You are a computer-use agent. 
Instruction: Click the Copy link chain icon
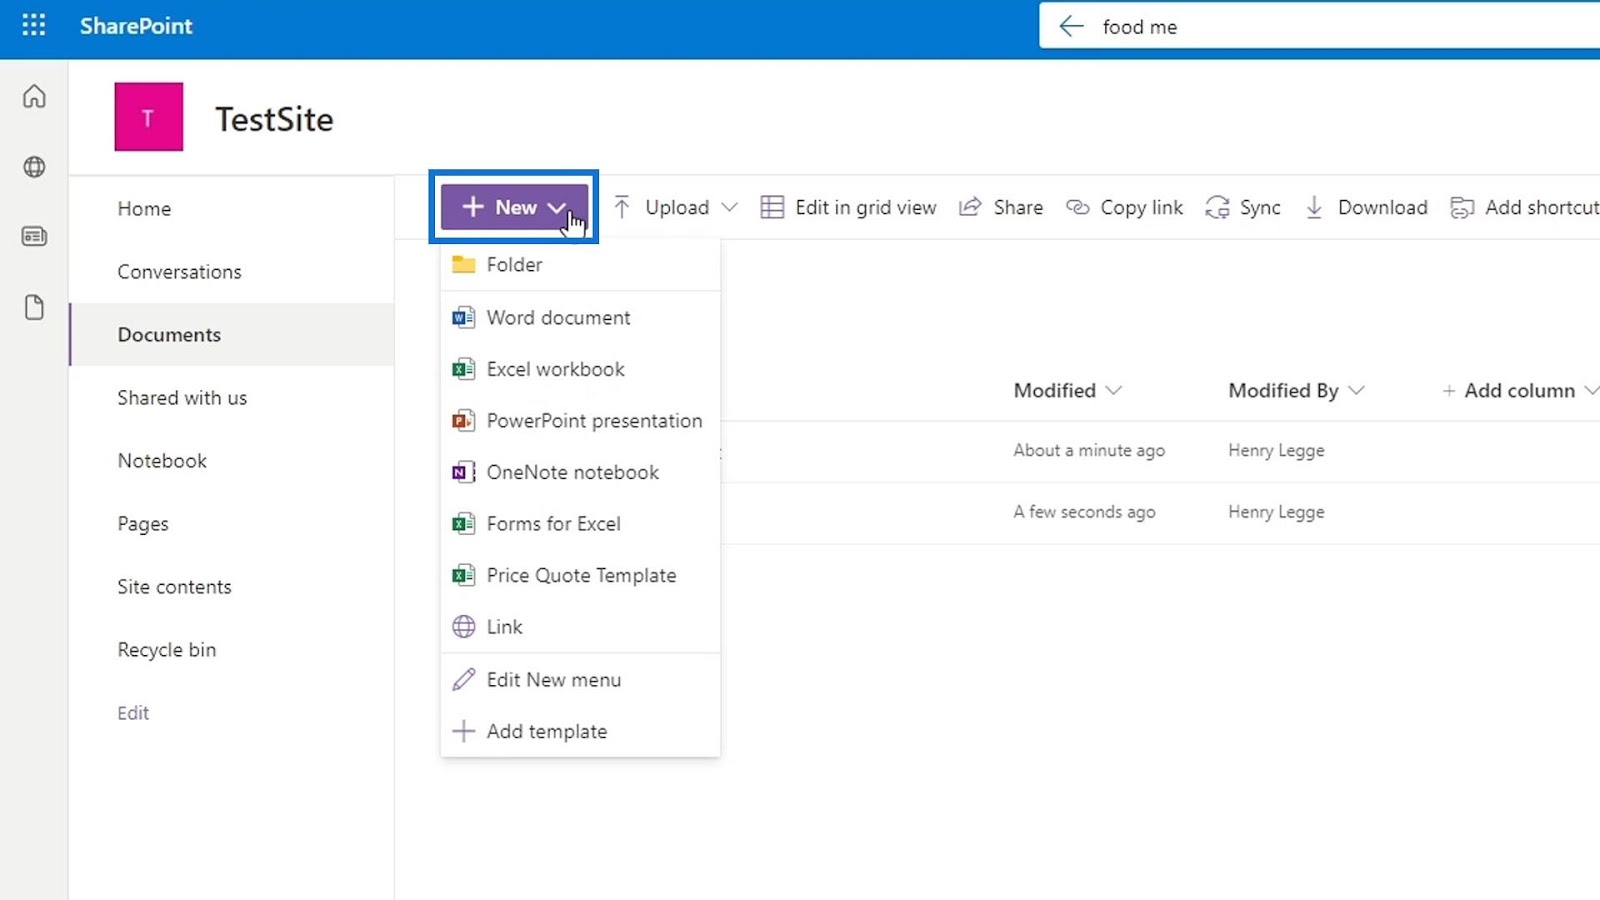tap(1077, 207)
